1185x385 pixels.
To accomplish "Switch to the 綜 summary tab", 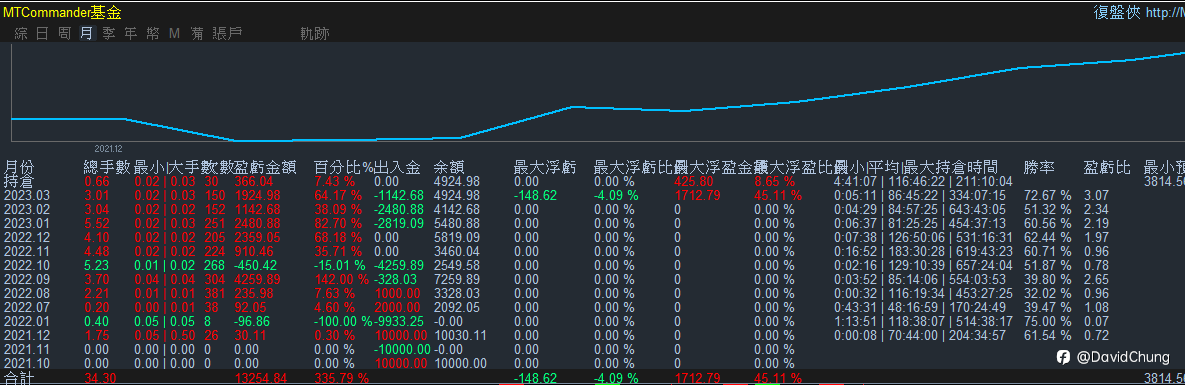I will coord(21,33).
